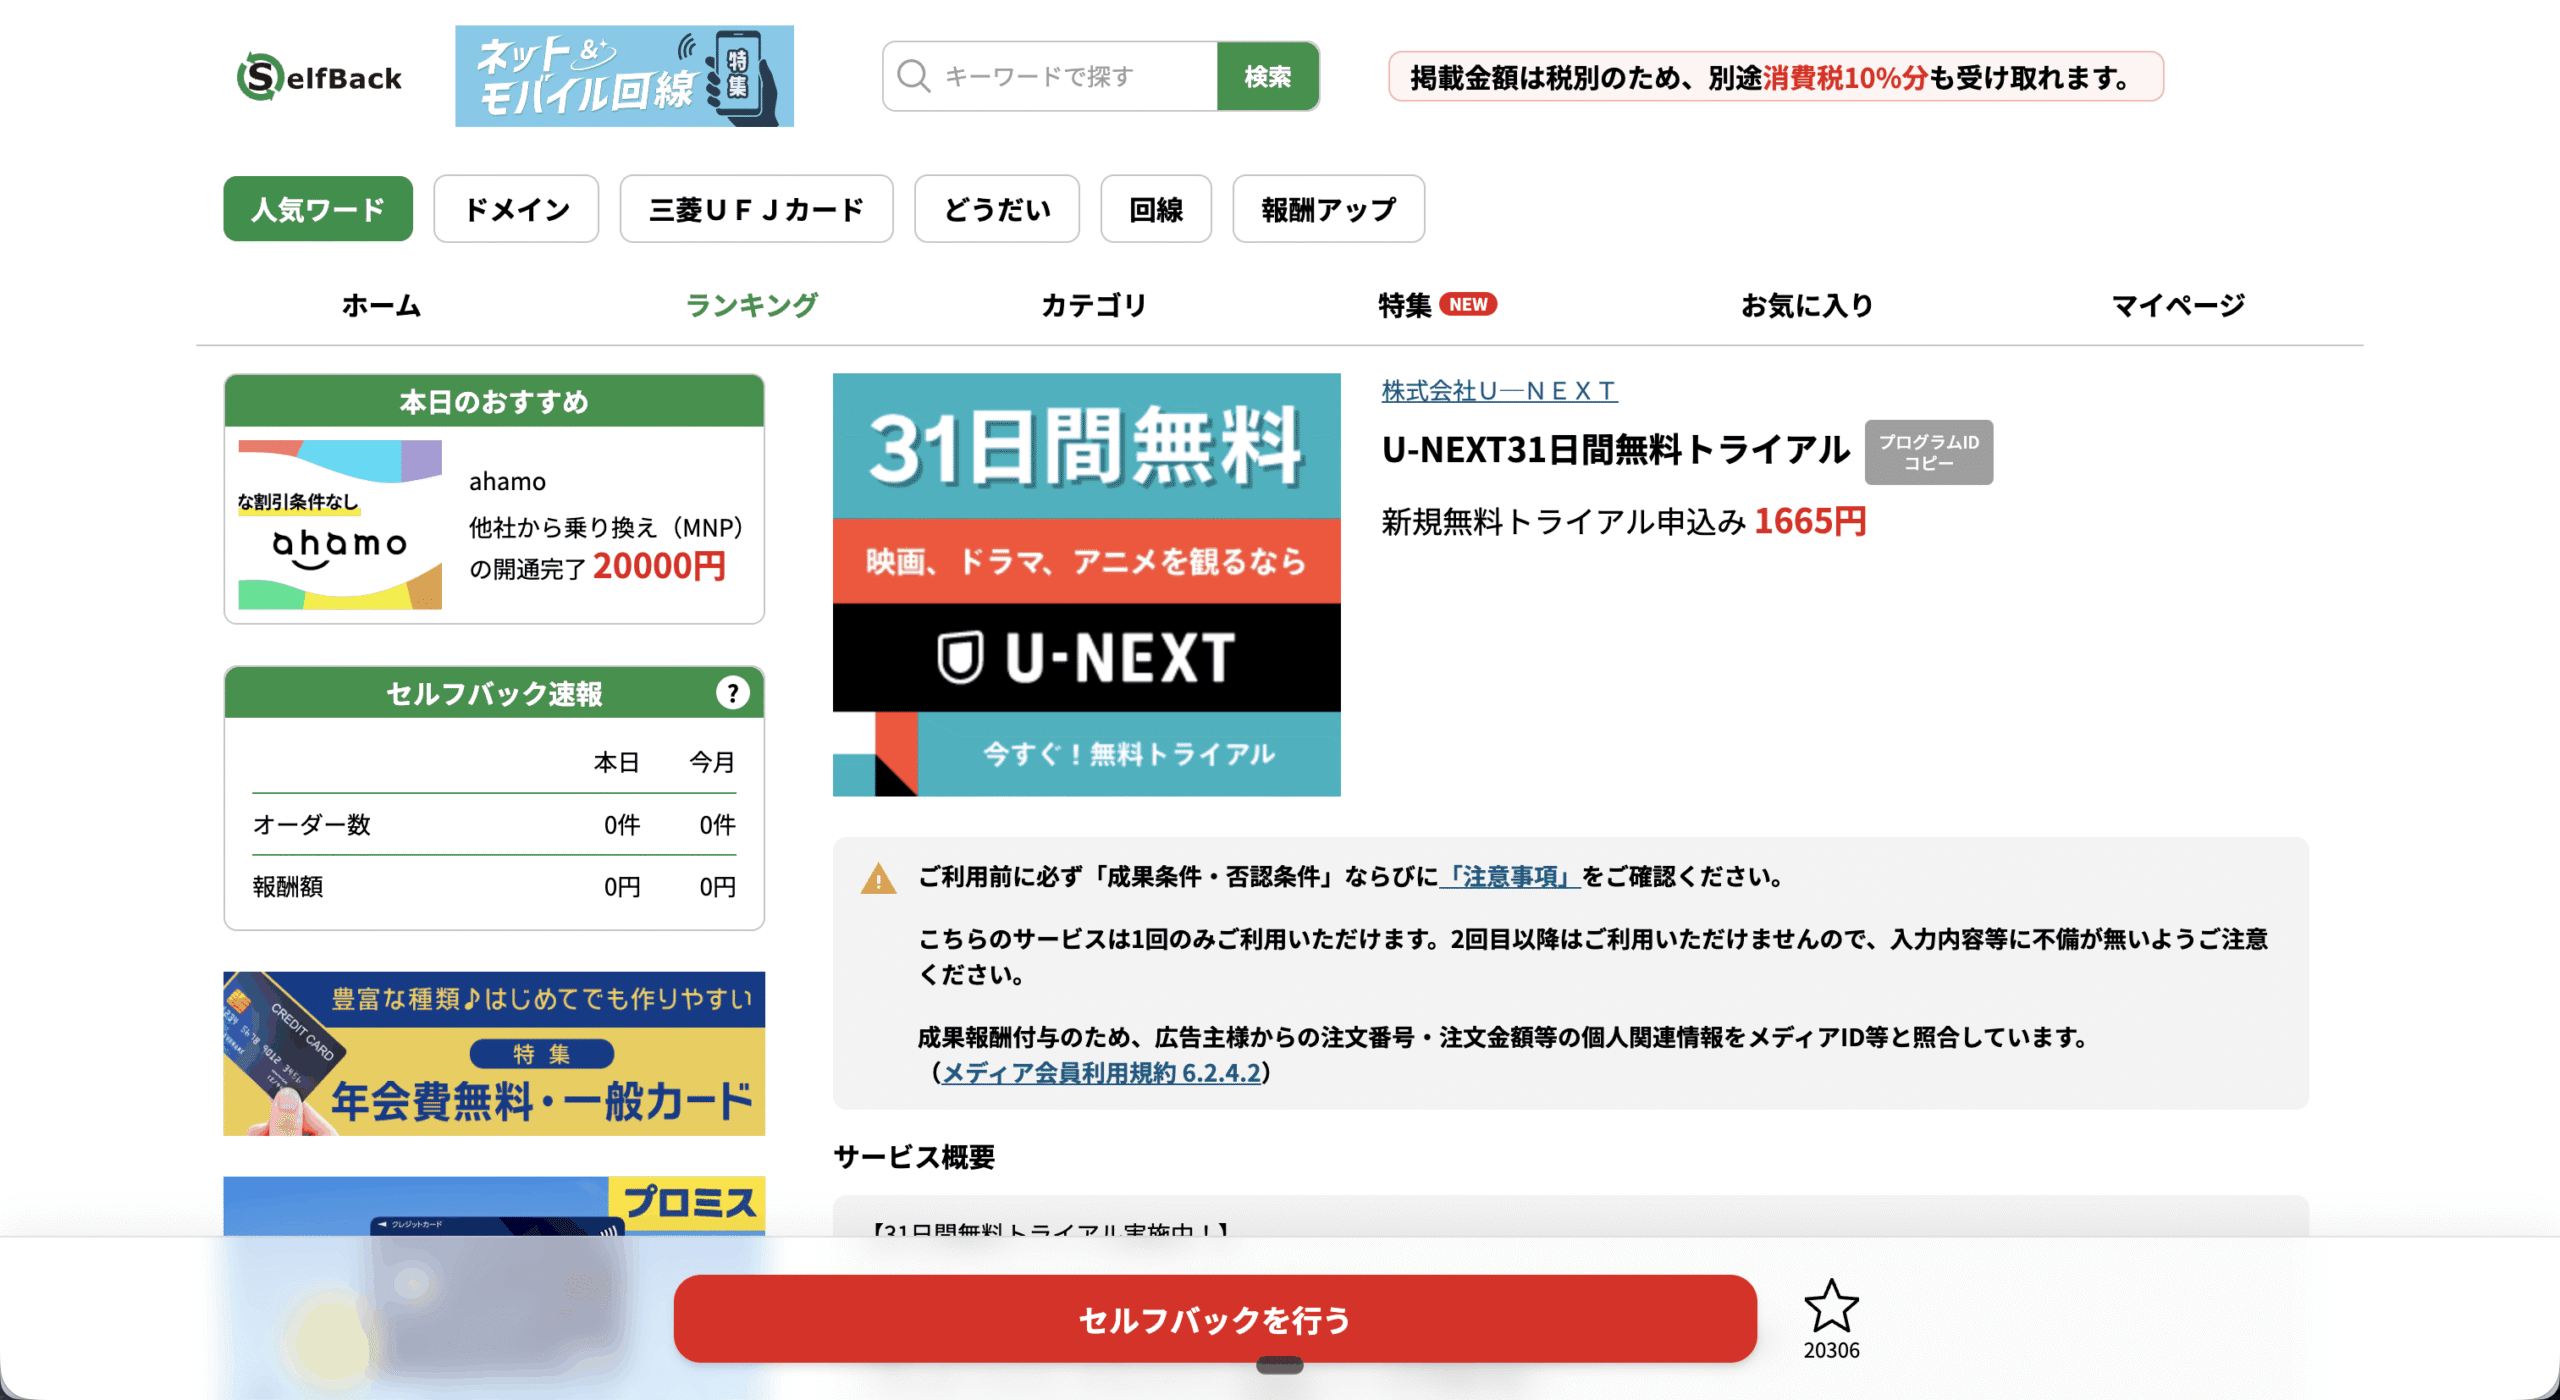This screenshot has width=2560, height=1400.
Task: Click the 20306 favorite count
Action: point(1831,1350)
